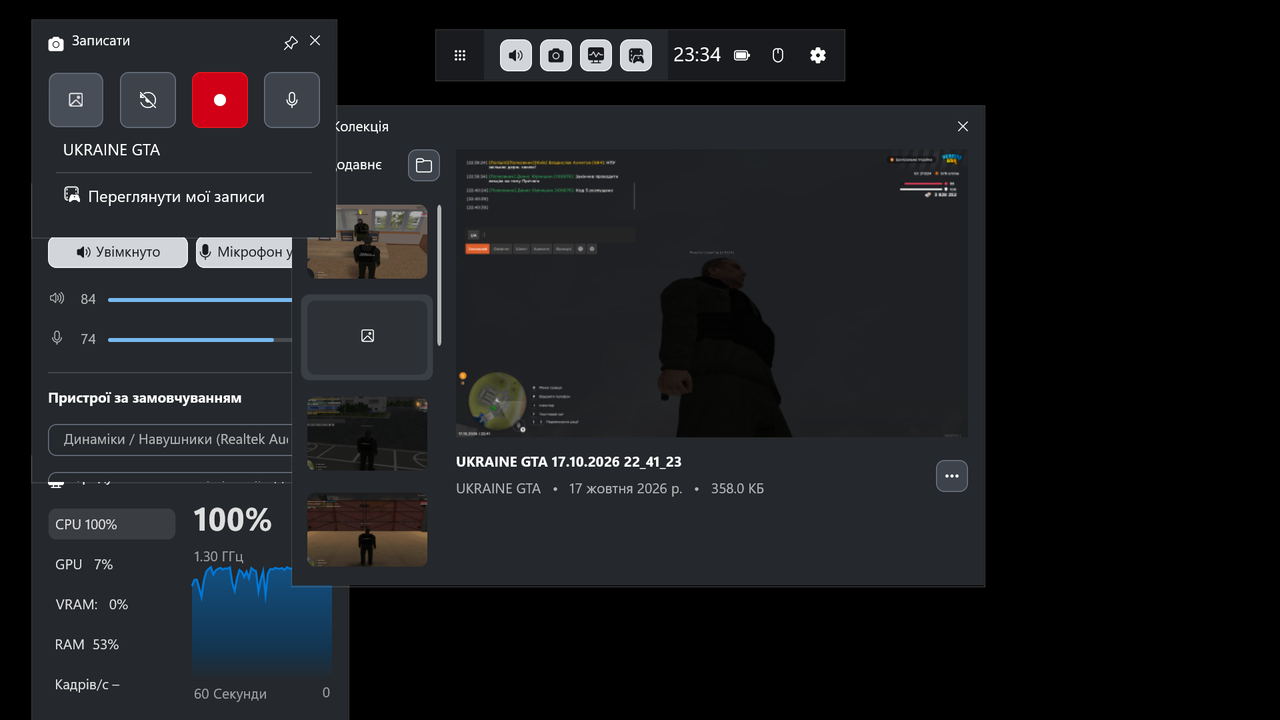This screenshot has width=1280, height=720.
Task: Open captures folder in the Collection window
Action: coord(424,165)
